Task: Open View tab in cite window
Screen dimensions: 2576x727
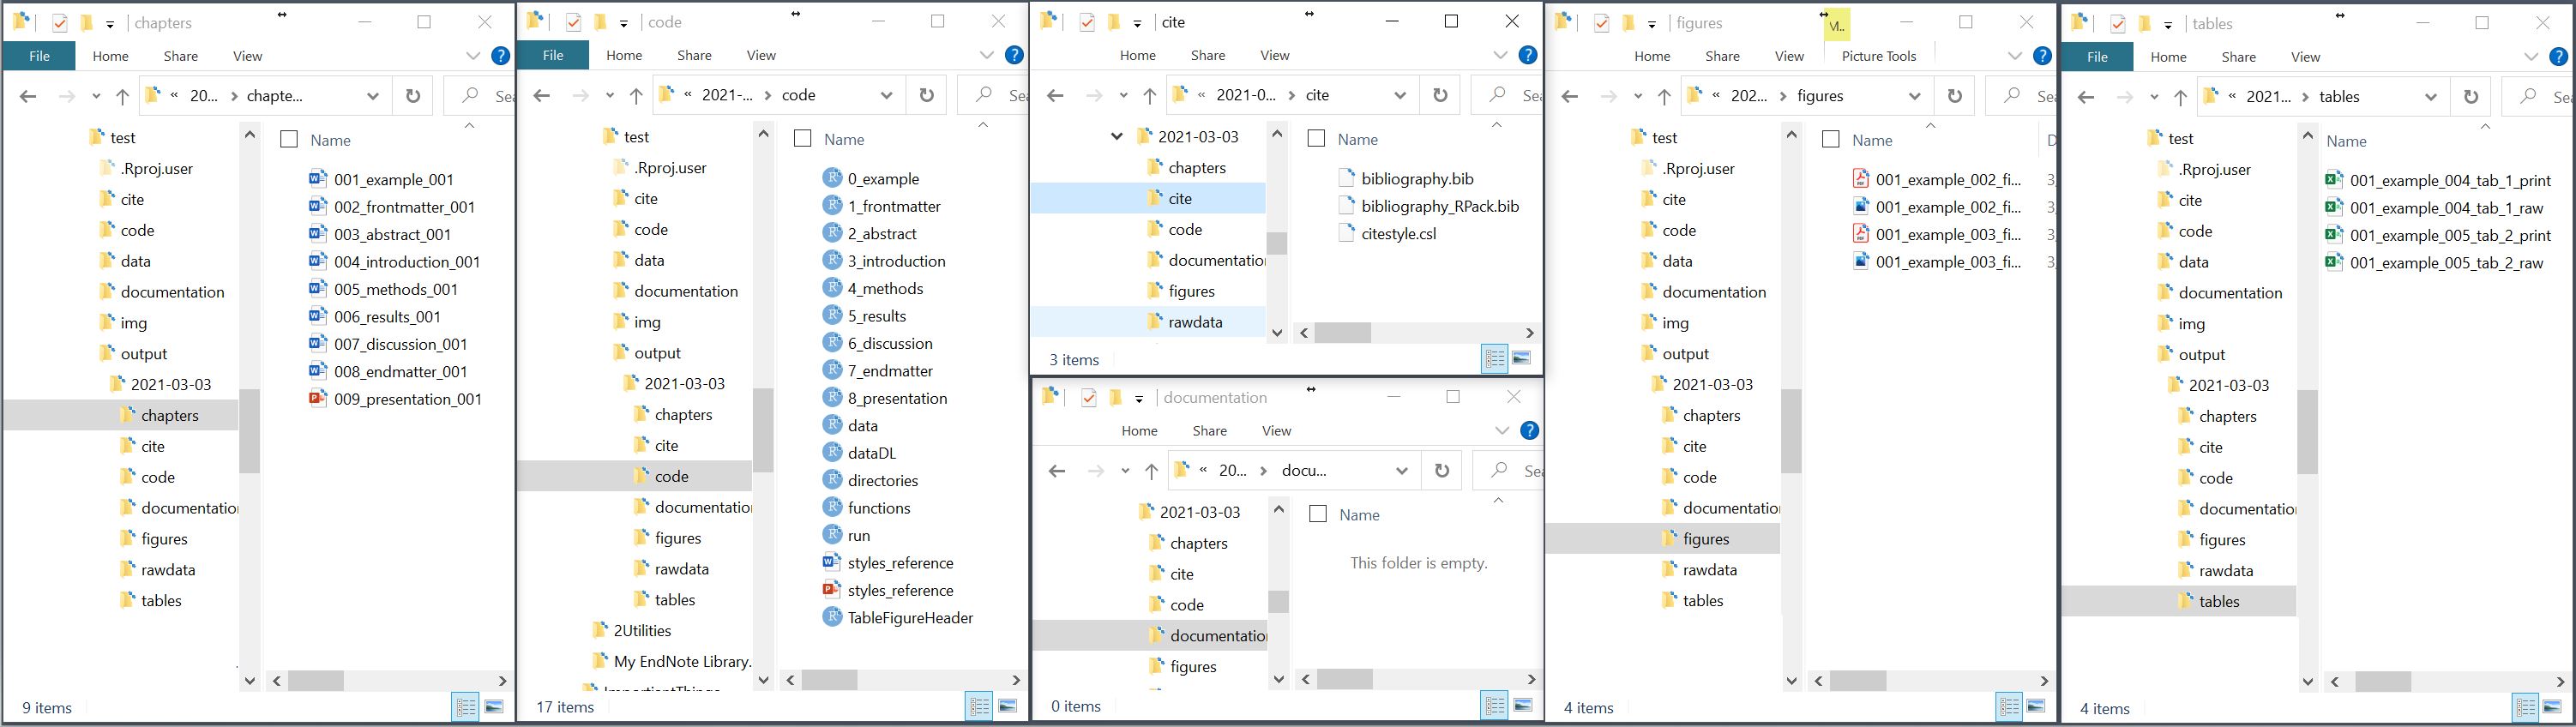Action: [x=1274, y=55]
